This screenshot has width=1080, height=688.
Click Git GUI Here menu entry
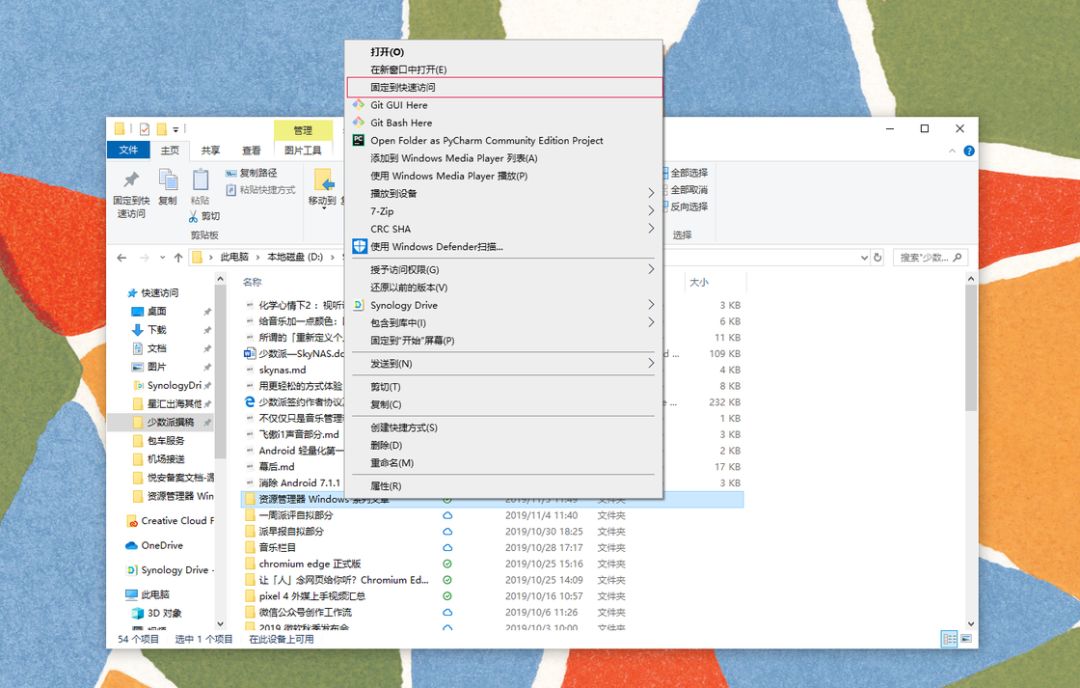(504, 105)
